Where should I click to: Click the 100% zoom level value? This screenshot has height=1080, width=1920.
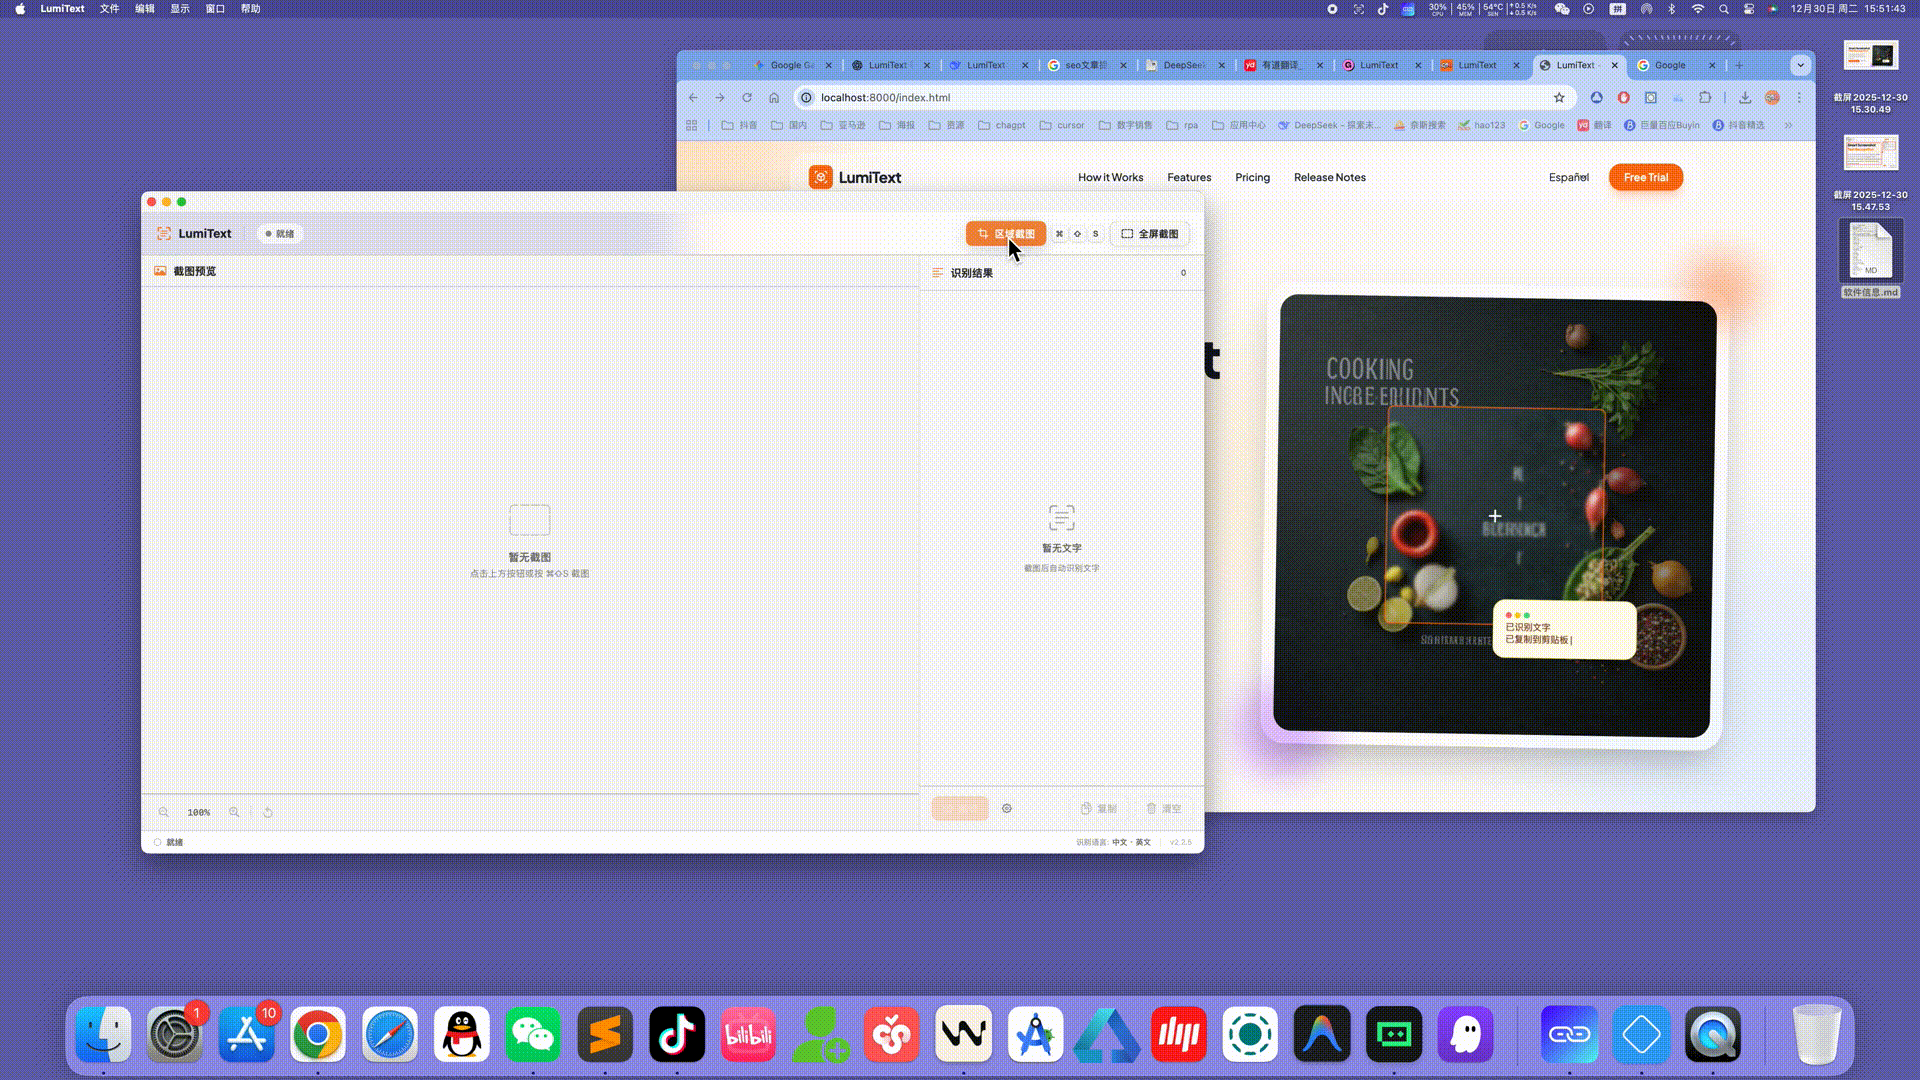point(199,812)
